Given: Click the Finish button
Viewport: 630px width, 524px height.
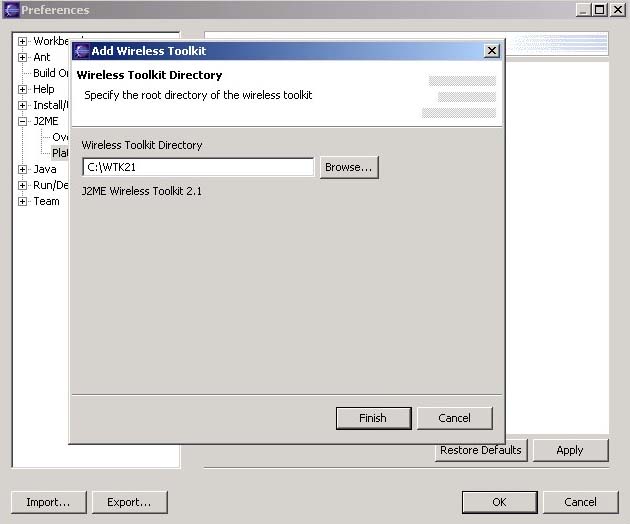Looking at the screenshot, I should [373, 418].
